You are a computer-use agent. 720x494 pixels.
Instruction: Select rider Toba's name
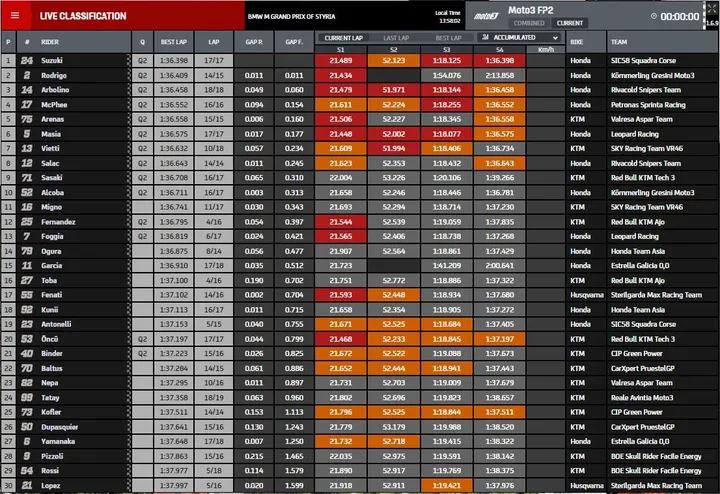tap(49, 281)
